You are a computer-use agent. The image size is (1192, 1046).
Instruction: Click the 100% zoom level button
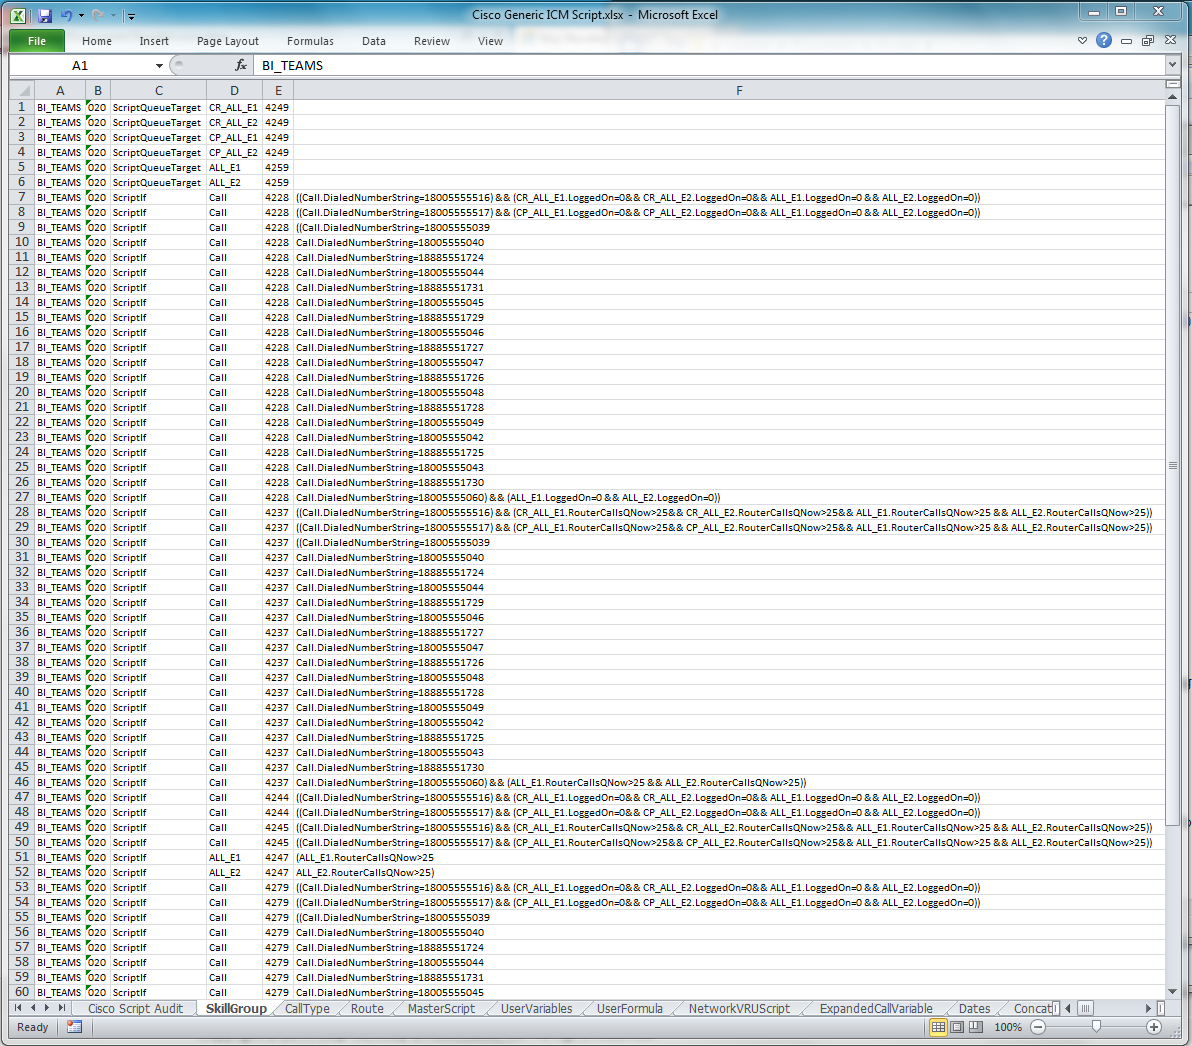1007,1027
